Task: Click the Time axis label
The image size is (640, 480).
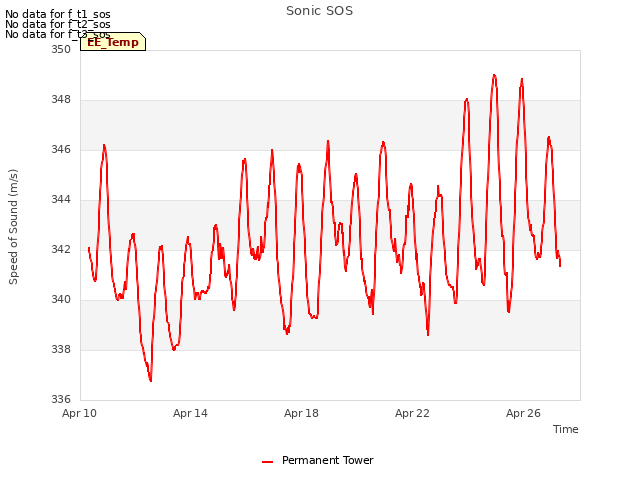Action: (x=565, y=429)
